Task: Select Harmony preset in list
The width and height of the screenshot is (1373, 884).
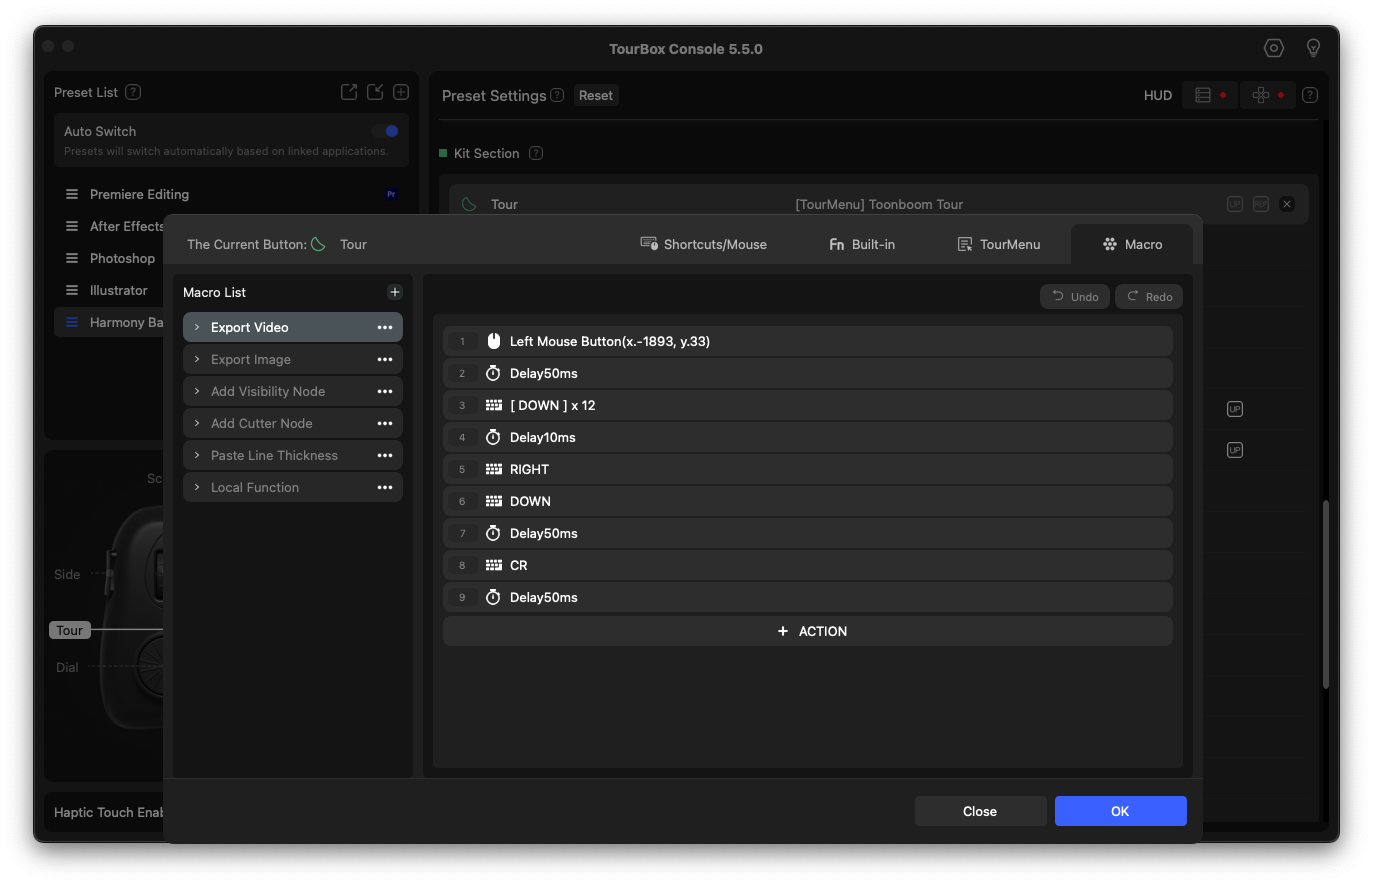Action: [x=109, y=322]
